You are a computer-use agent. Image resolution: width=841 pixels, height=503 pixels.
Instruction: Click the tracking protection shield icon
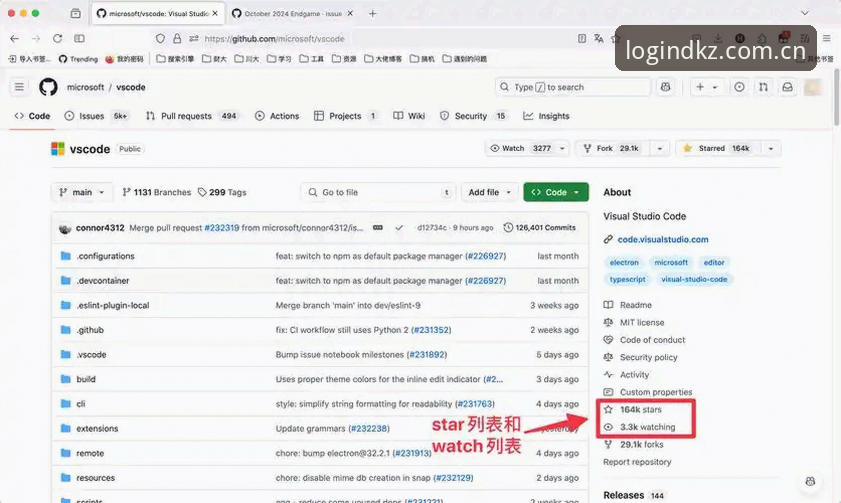(160, 39)
